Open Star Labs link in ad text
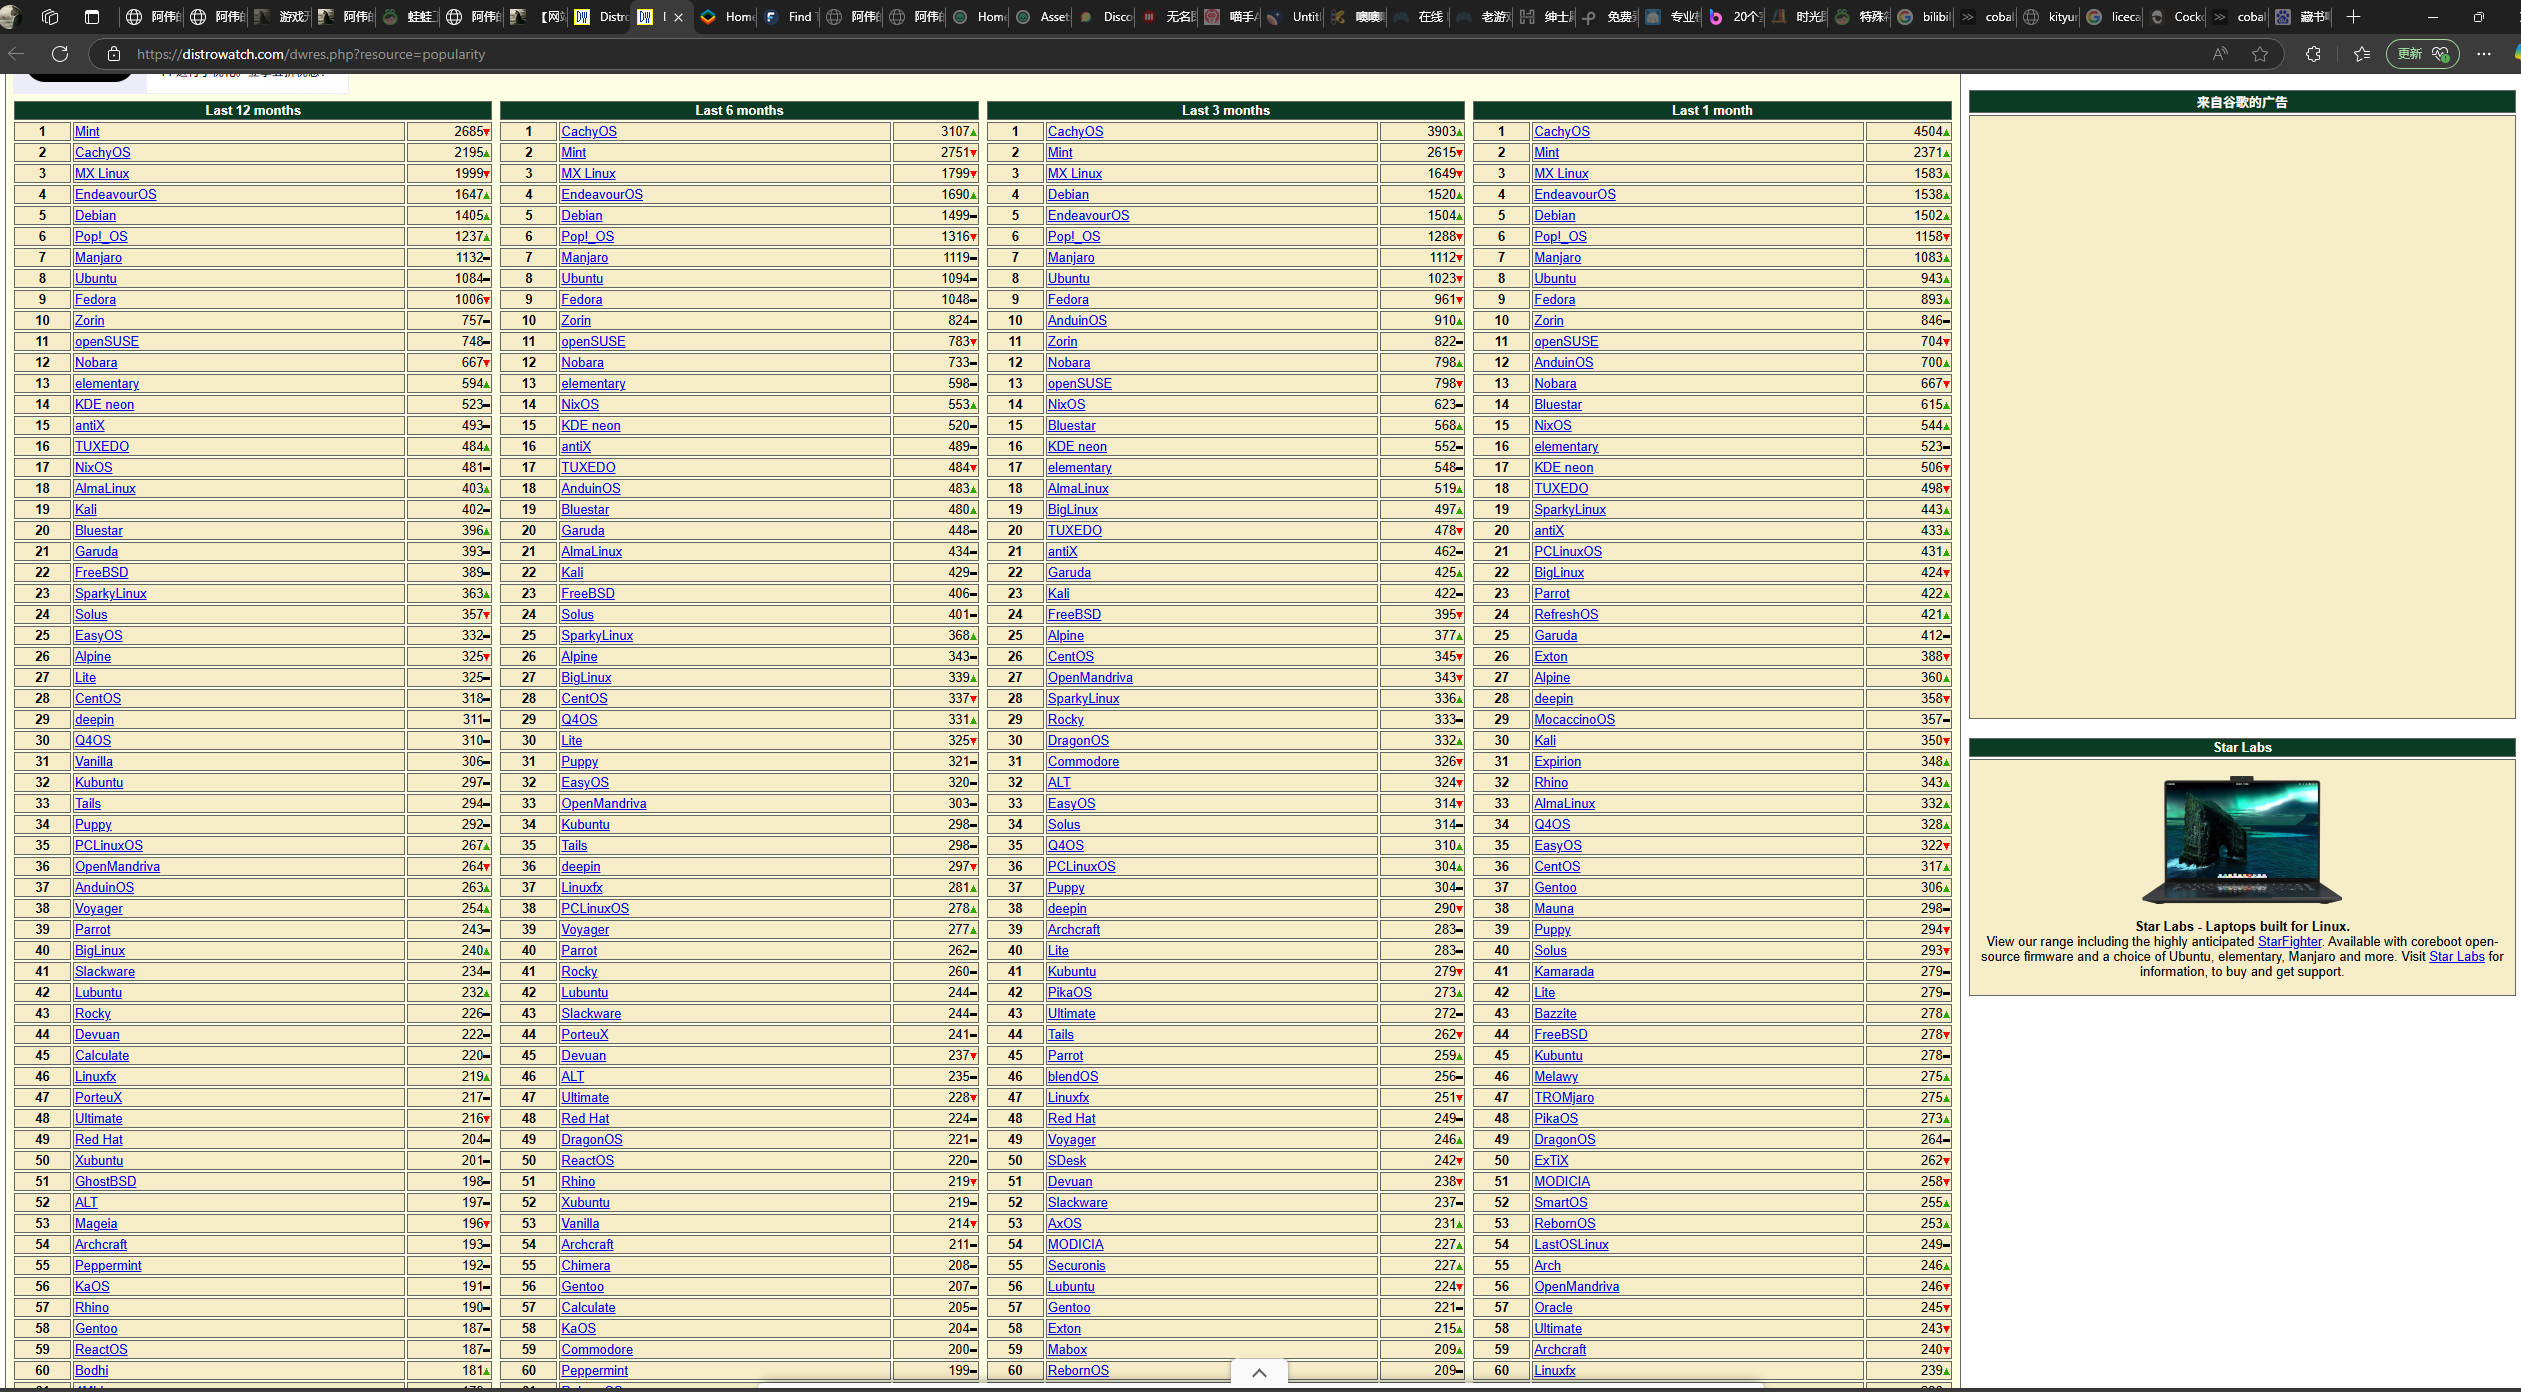2521x1392 pixels. point(2456,957)
